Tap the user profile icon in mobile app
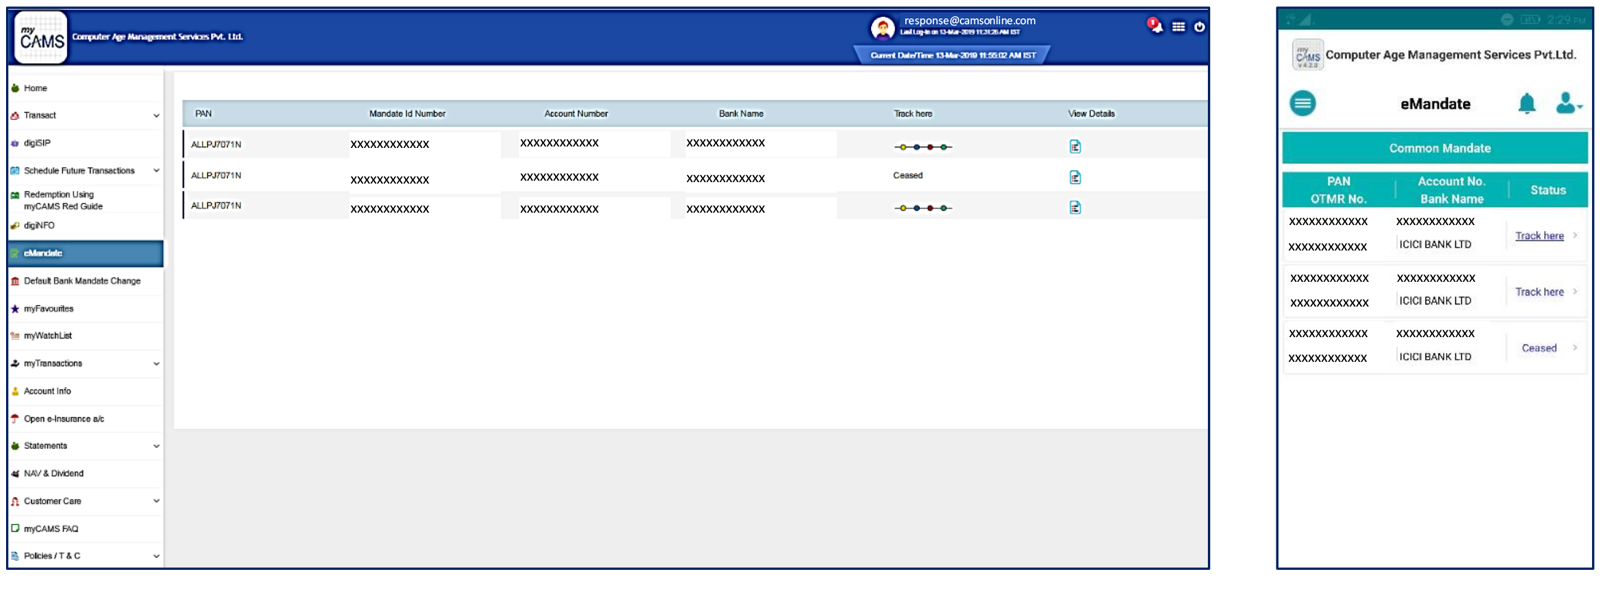Viewport: 1600px width, 590px height. point(1567,103)
